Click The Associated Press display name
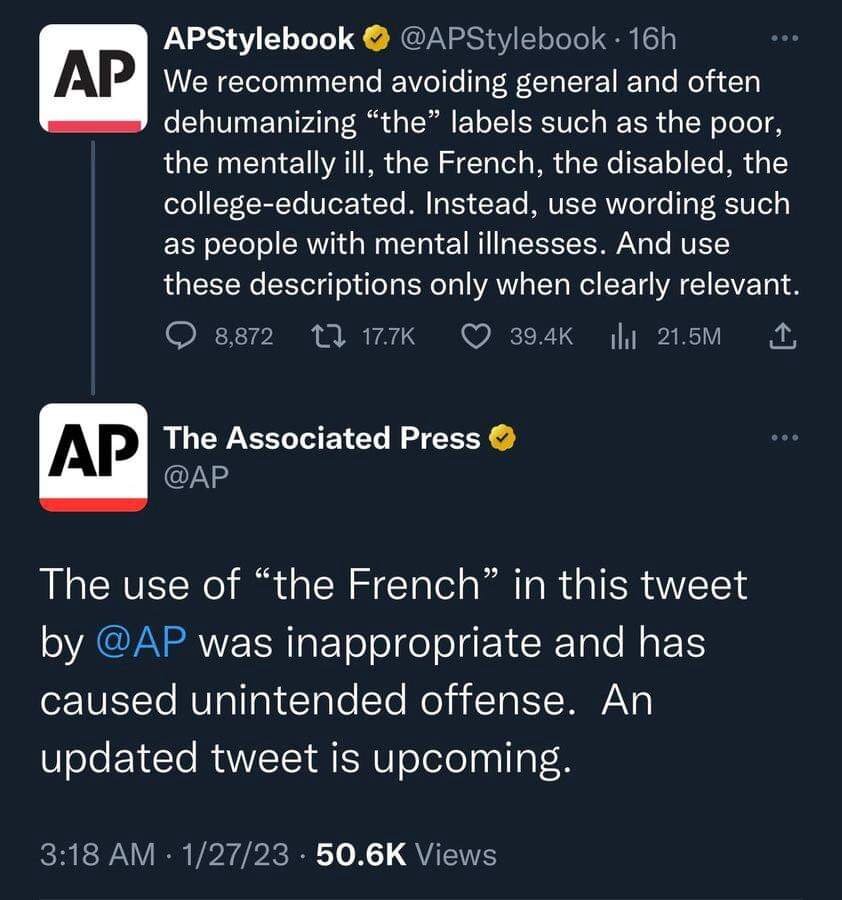The height and width of the screenshot is (900, 842). [322, 438]
